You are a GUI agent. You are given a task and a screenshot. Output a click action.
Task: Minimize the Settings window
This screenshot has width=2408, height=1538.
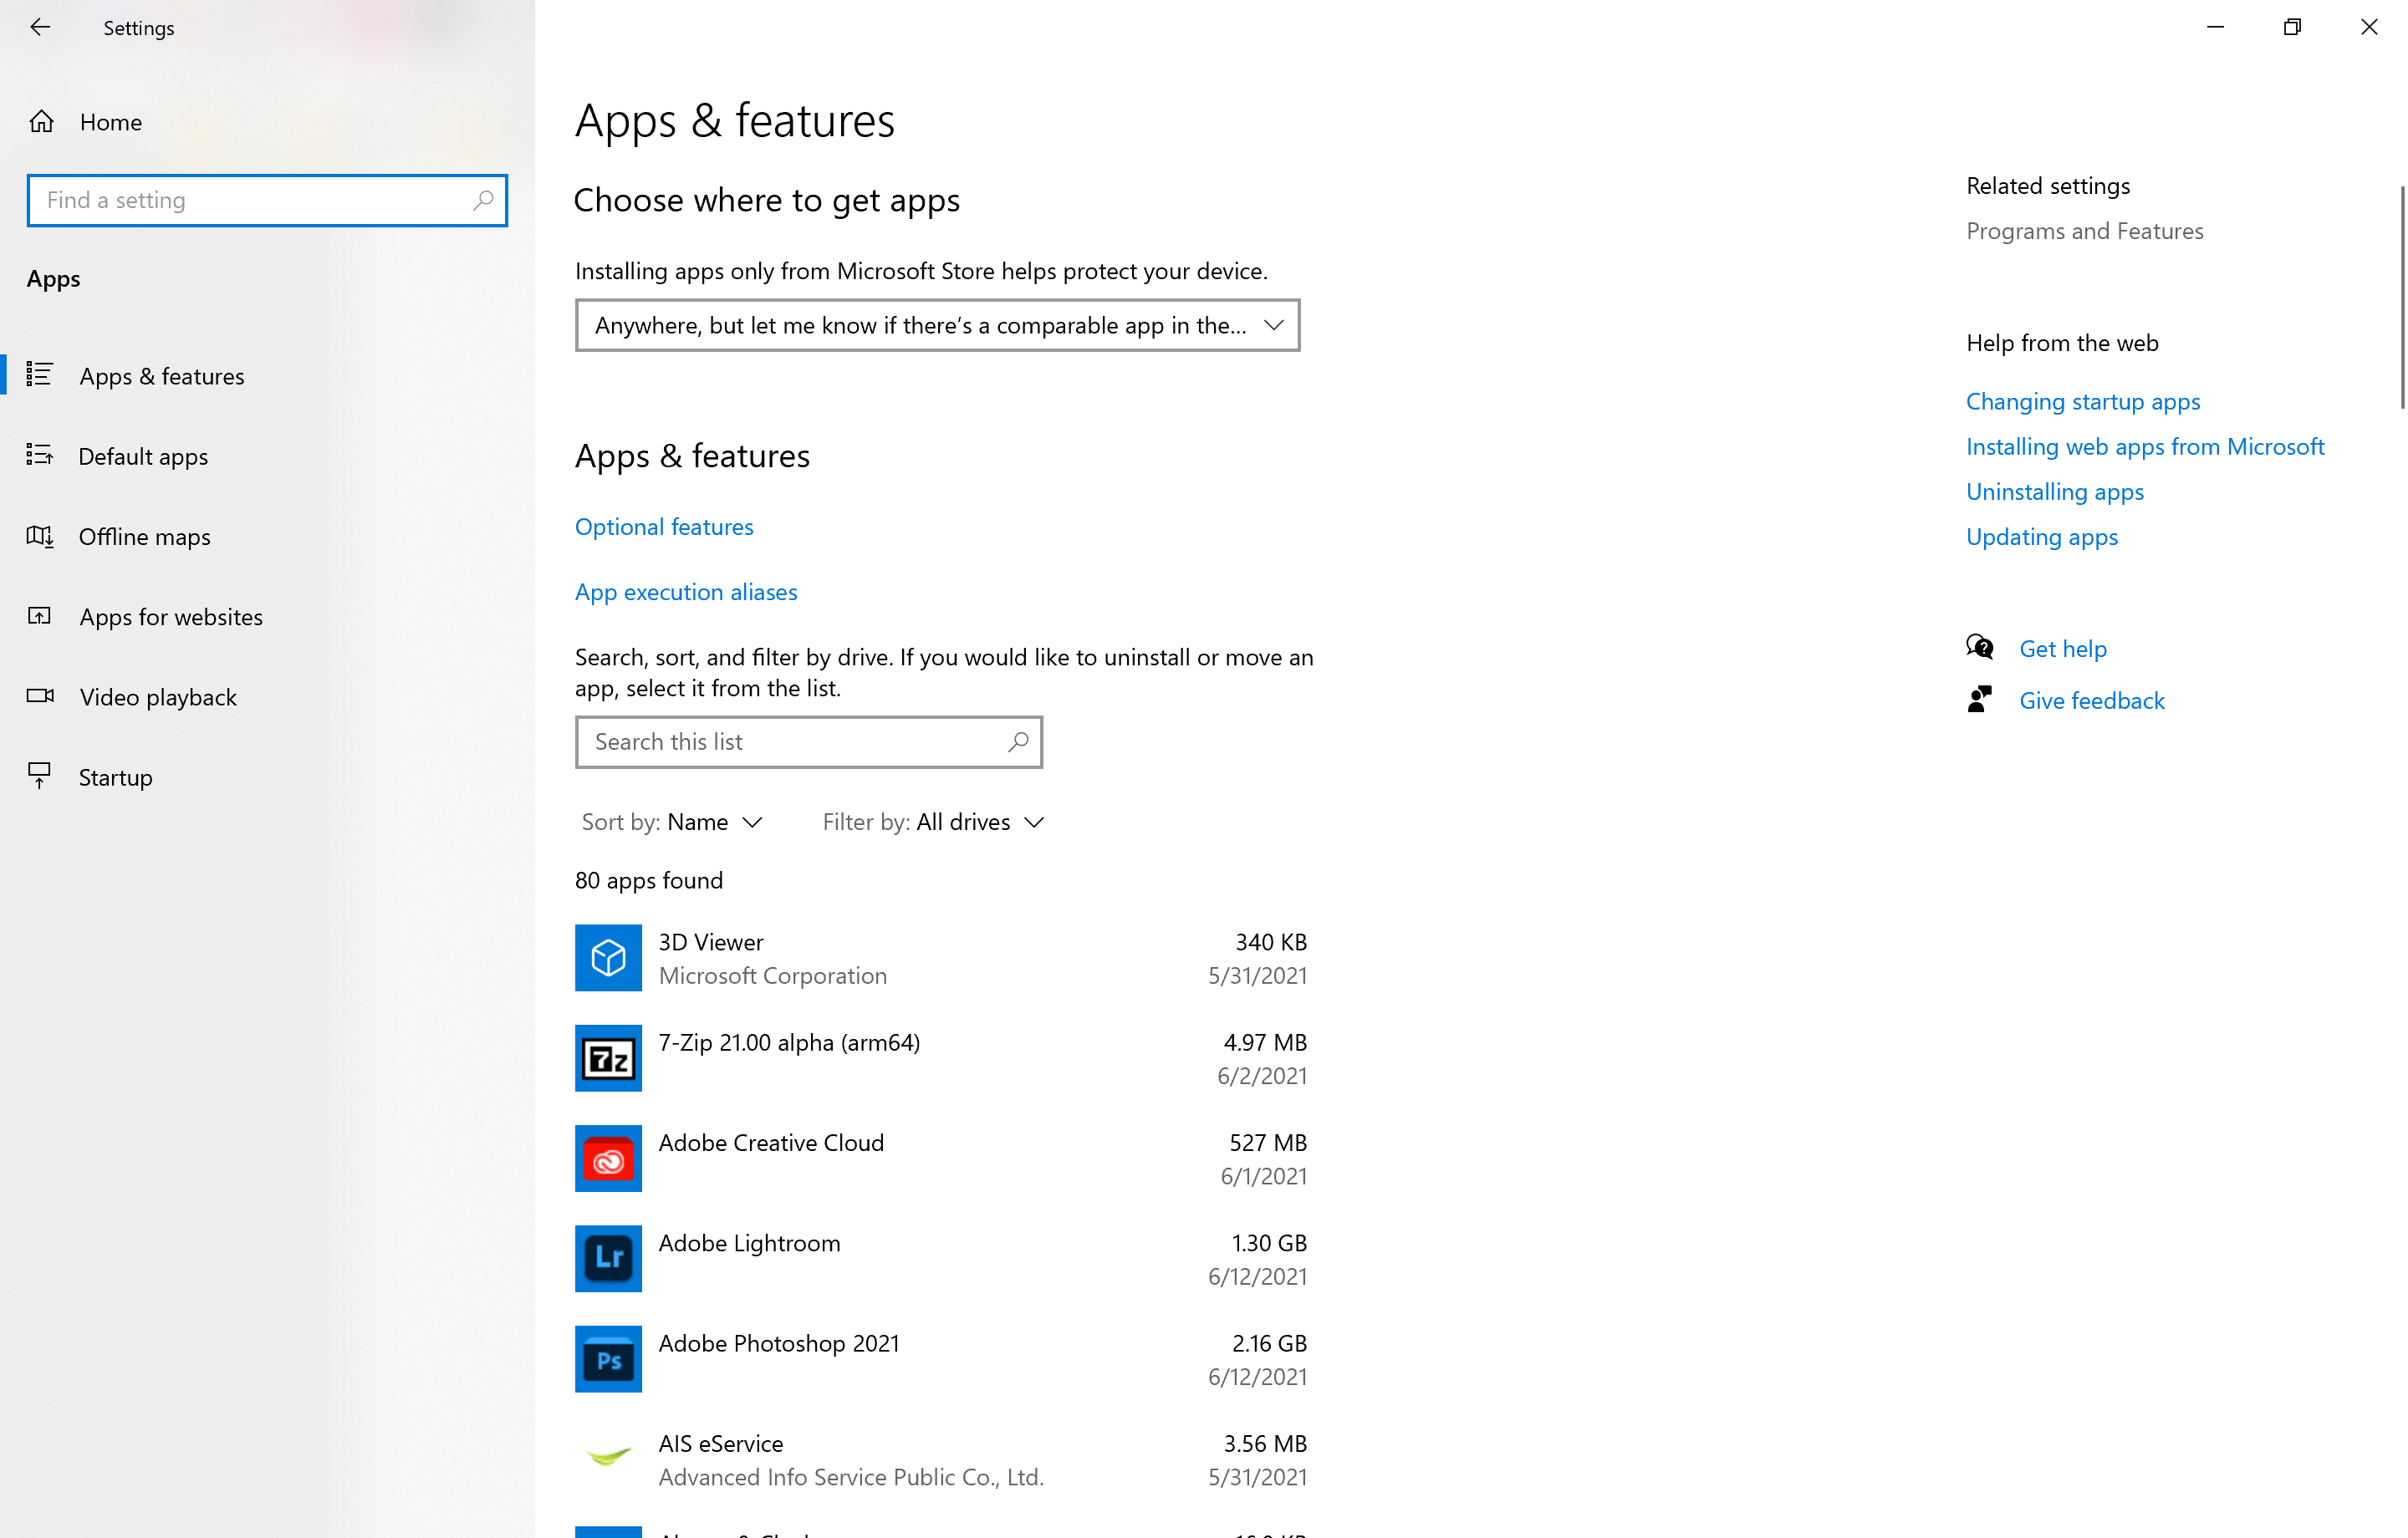coord(2215,27)
